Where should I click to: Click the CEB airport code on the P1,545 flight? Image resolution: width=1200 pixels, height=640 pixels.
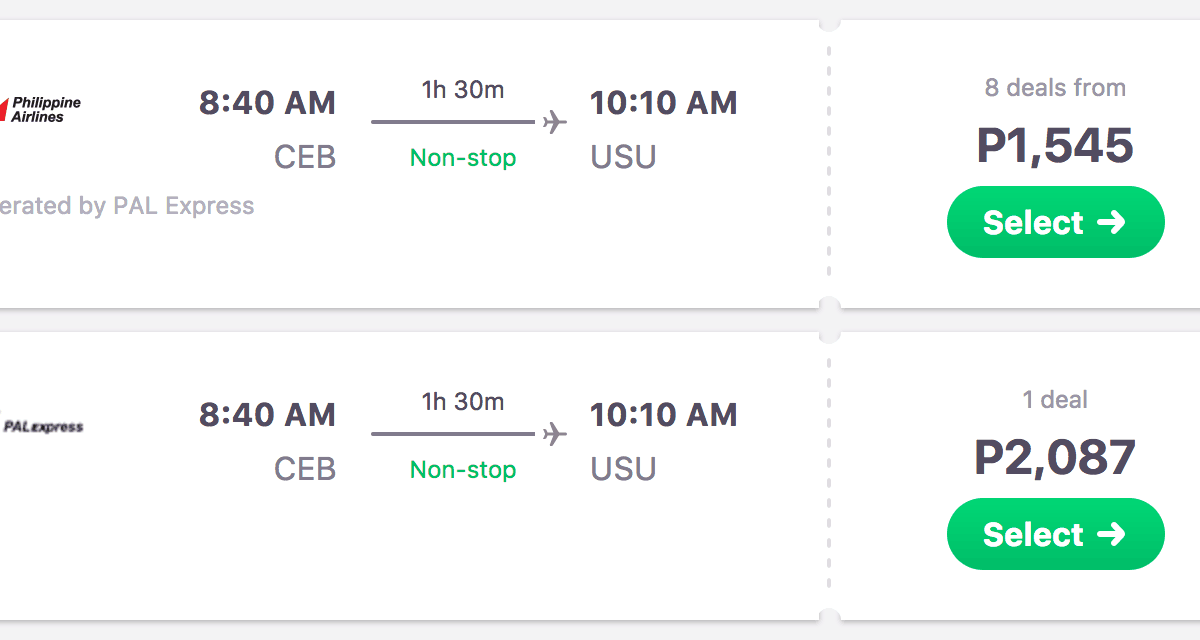pos(305,158)
